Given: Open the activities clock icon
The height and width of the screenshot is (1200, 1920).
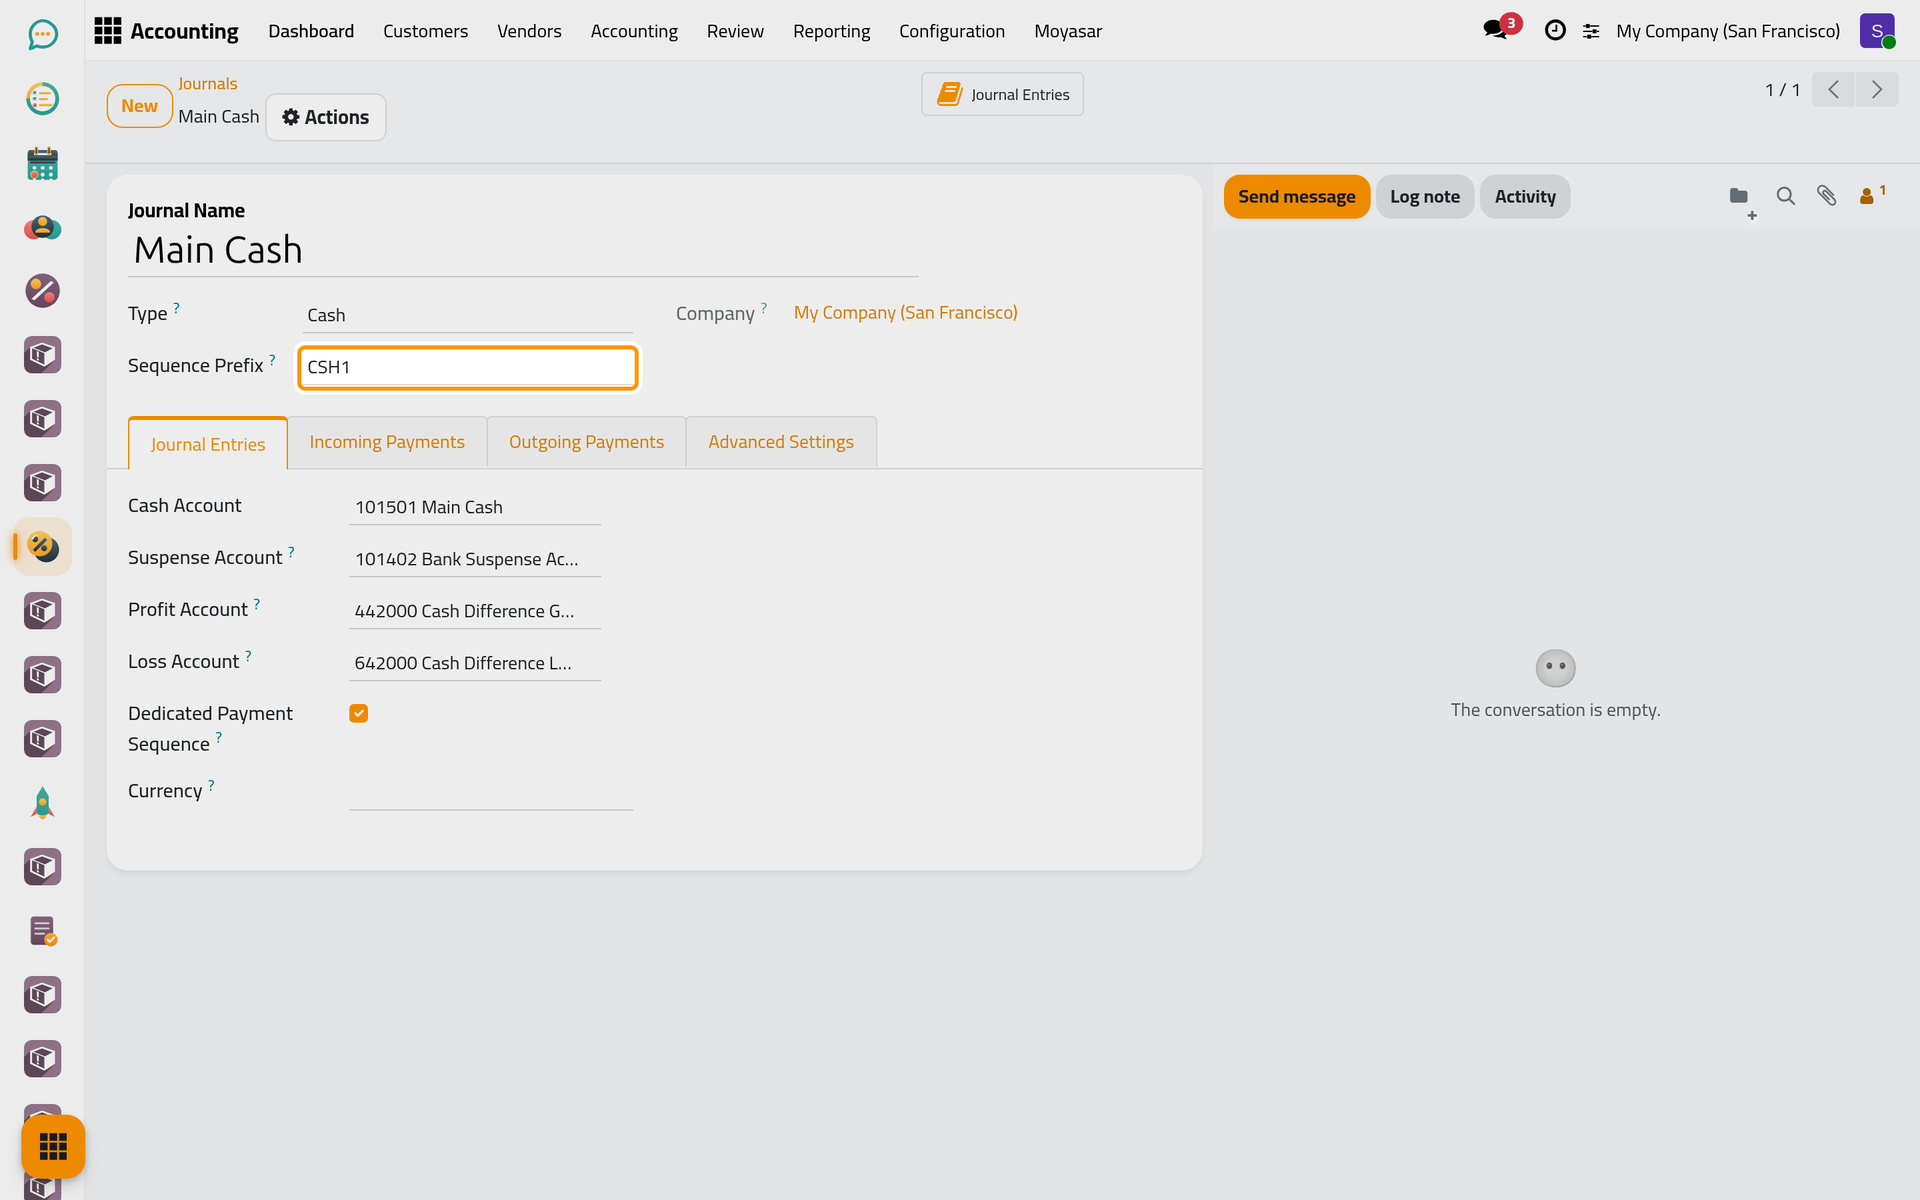Looking at the screenshot, I should click(1555, 31).
